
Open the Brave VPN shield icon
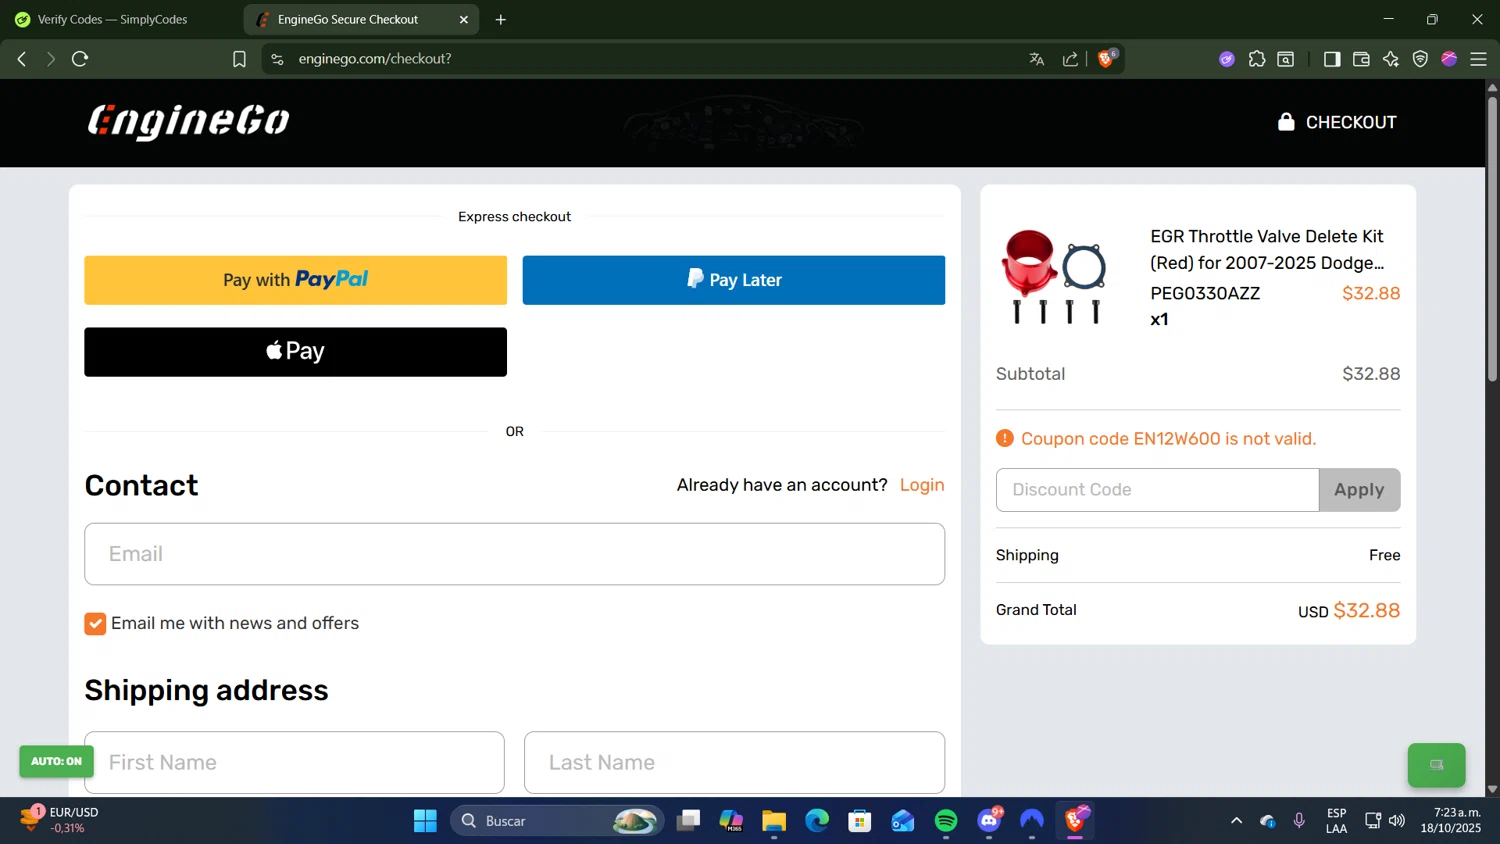1420,59
